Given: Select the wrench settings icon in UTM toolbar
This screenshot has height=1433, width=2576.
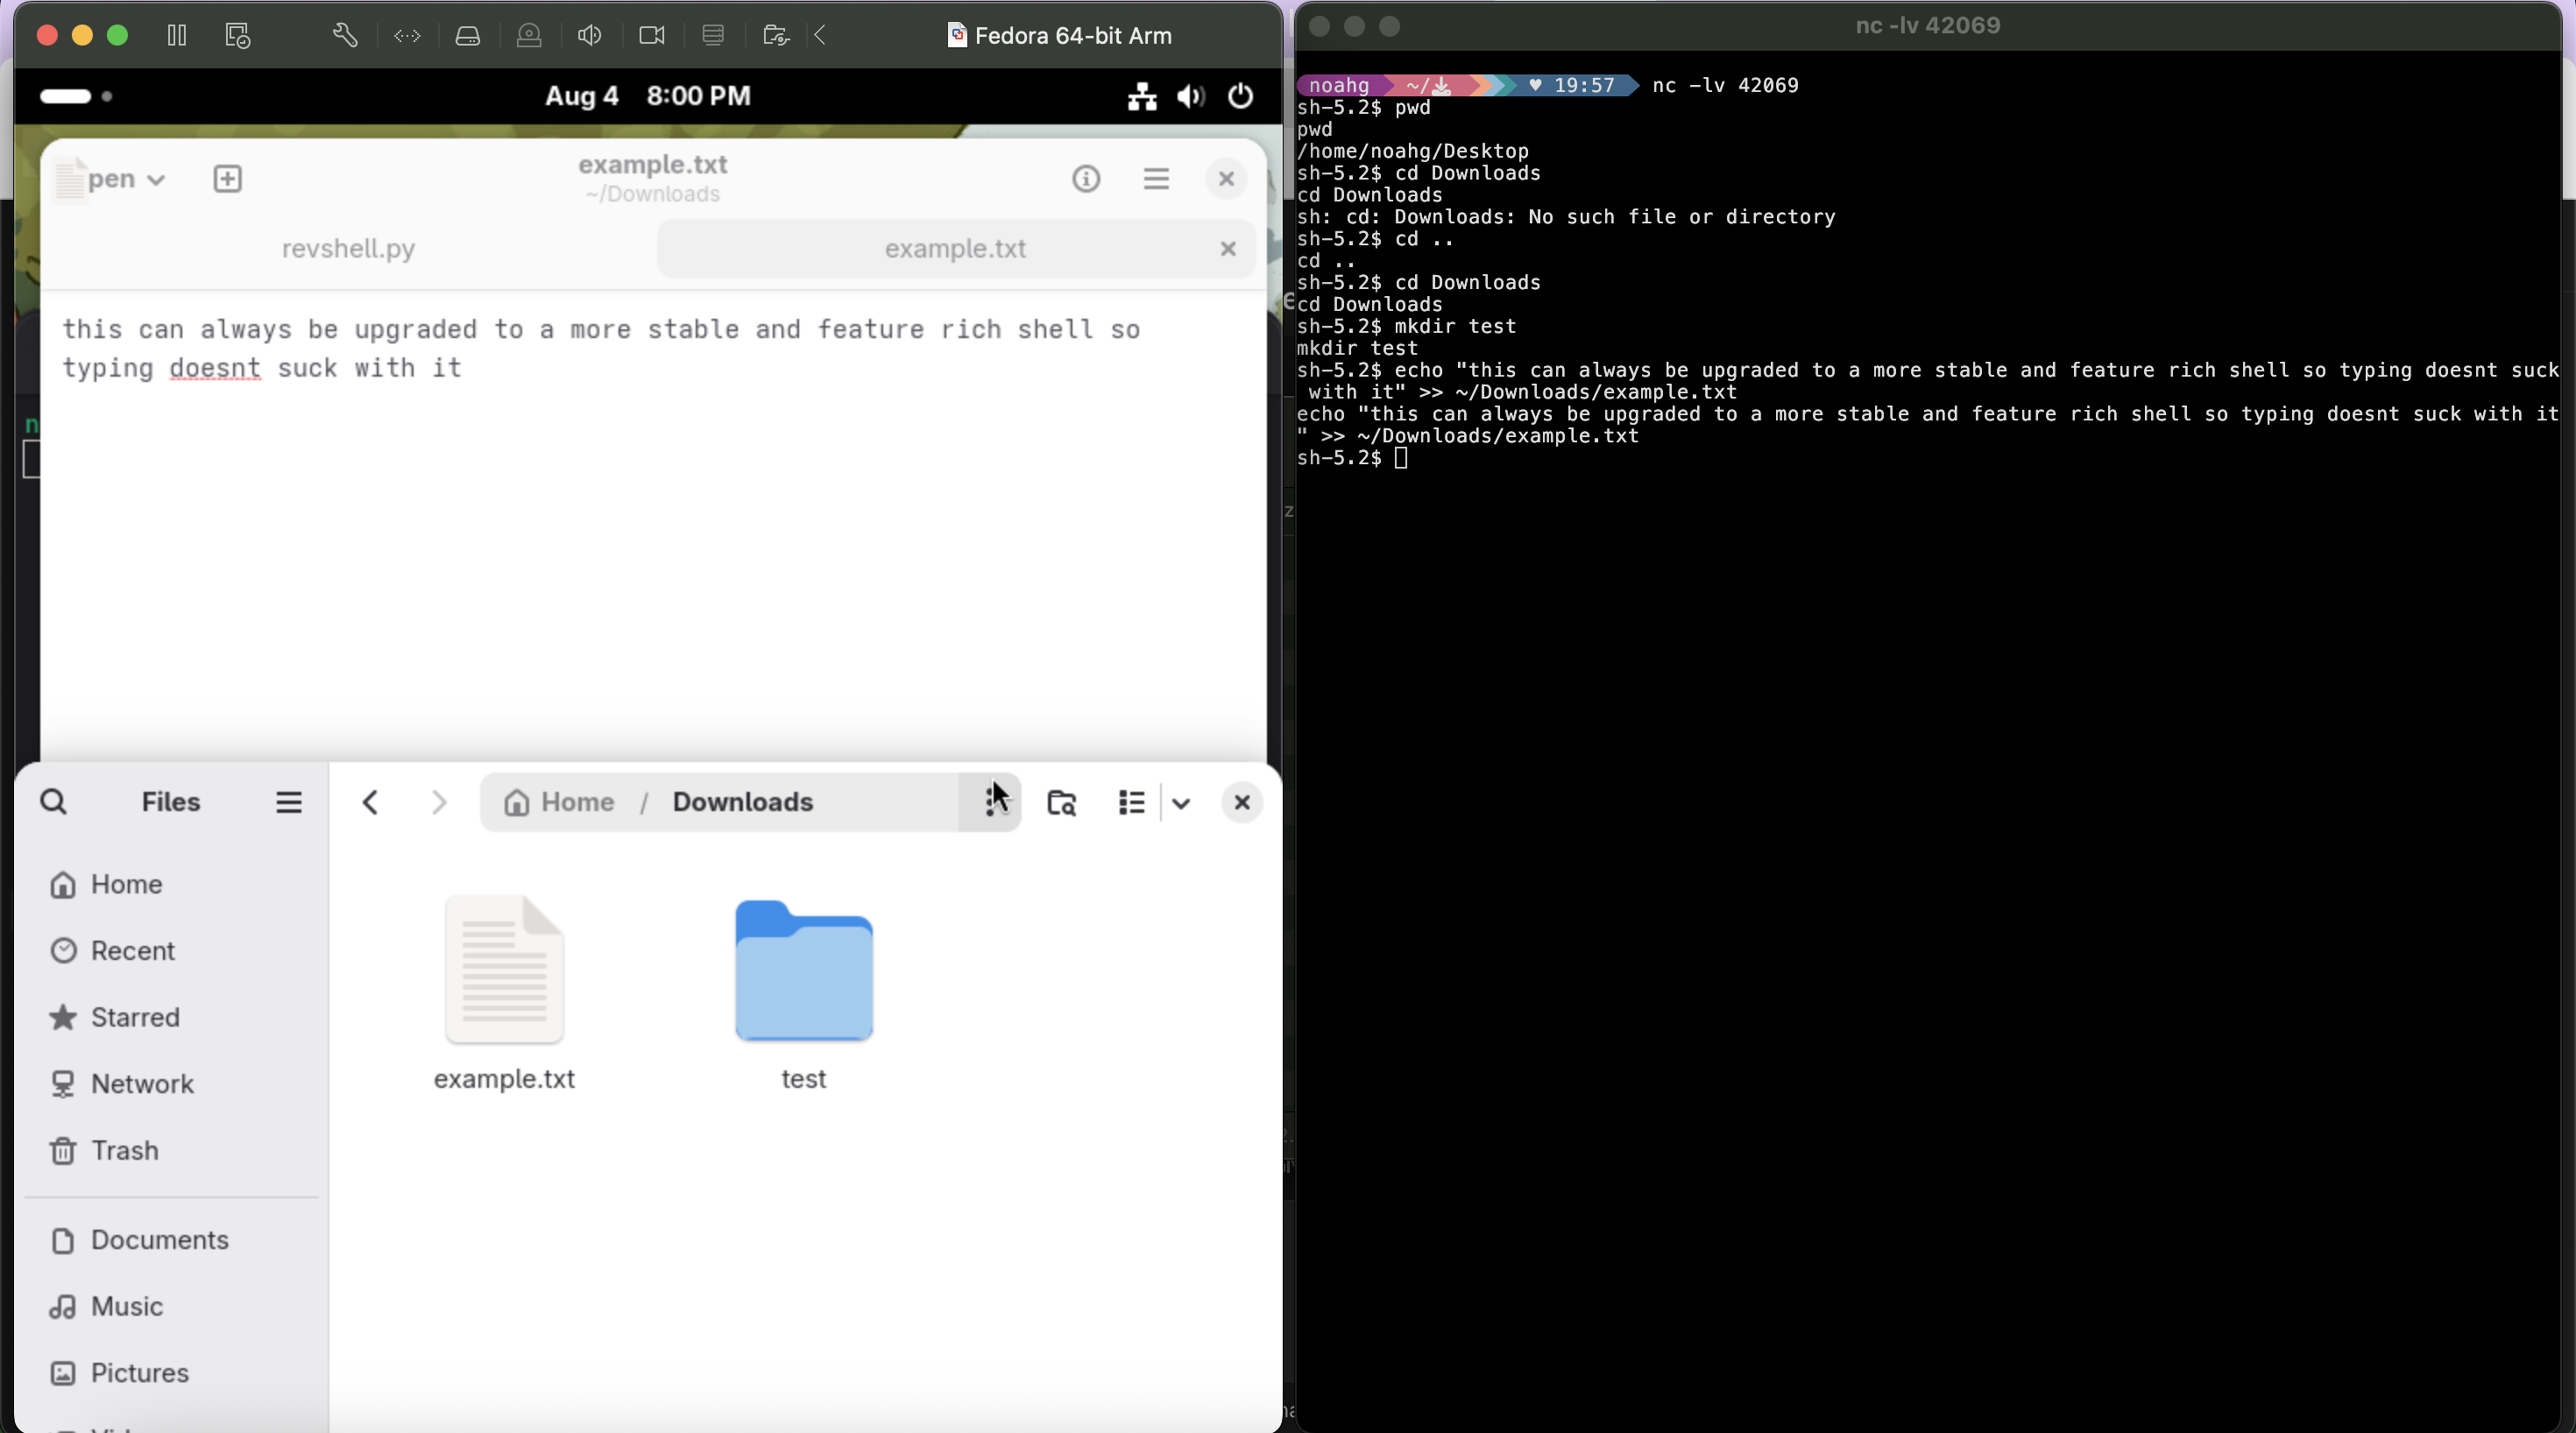Looking at the screenshot, I should pyautogui.click(x=344, y=36).
